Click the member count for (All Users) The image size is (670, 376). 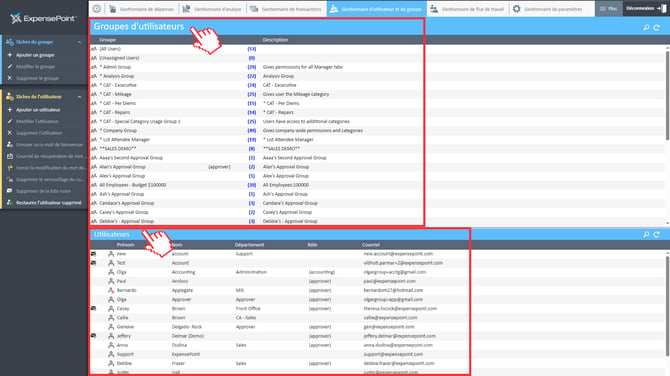[x=252, y=49]
